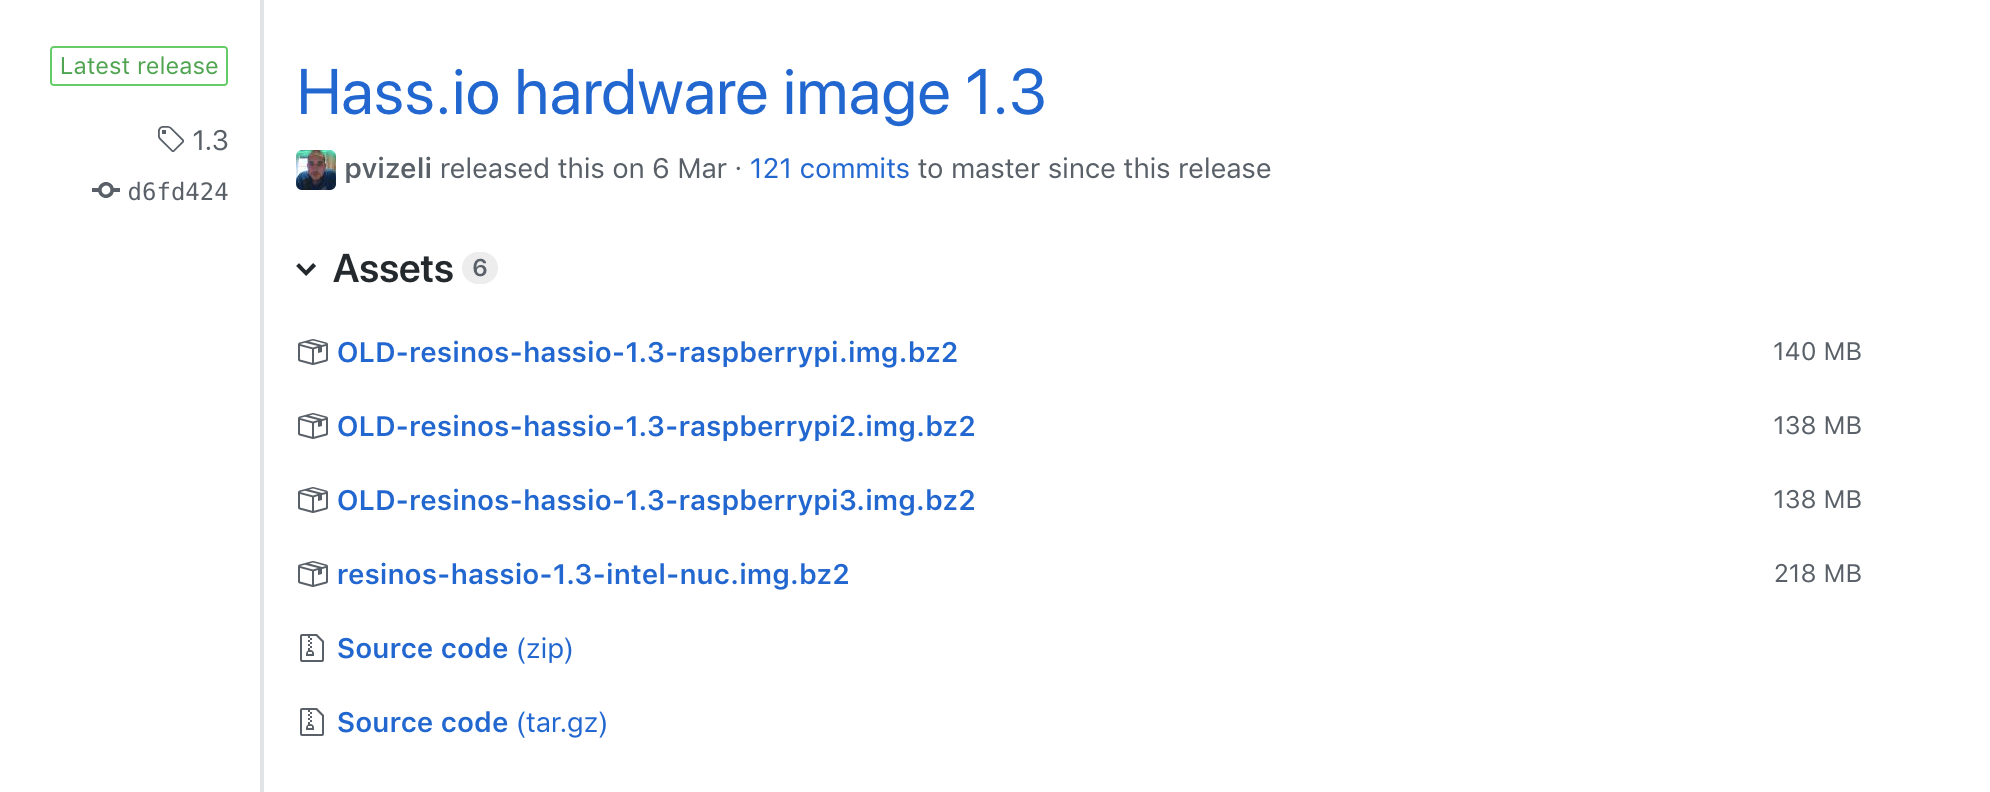Click package icon for raspberrypi2.img.bz2 asset
This screenshot has width=1990, height=792.
313,426
